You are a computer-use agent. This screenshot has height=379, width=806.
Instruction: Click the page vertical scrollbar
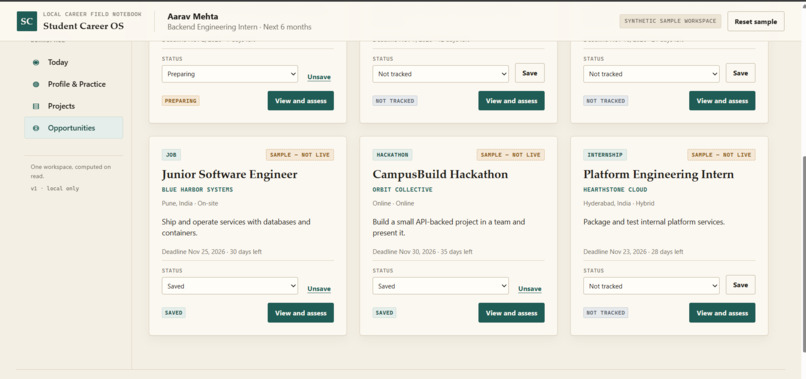[803, 254]
